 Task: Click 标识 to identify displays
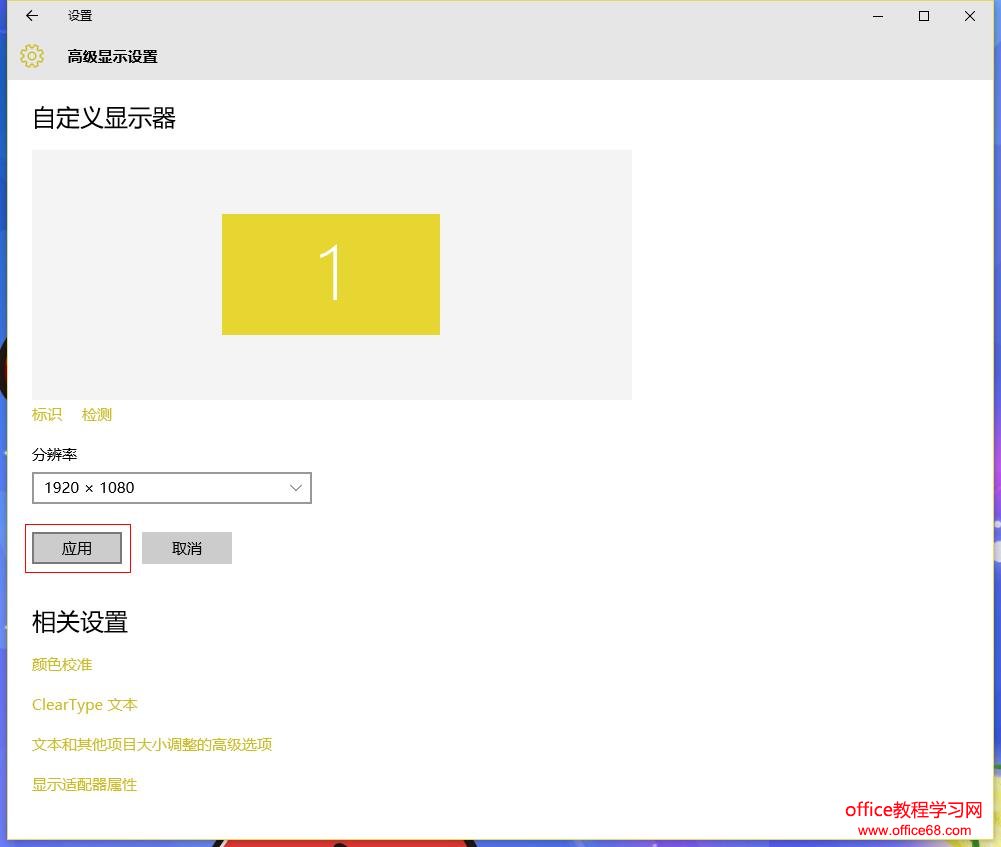coord(46,414)
